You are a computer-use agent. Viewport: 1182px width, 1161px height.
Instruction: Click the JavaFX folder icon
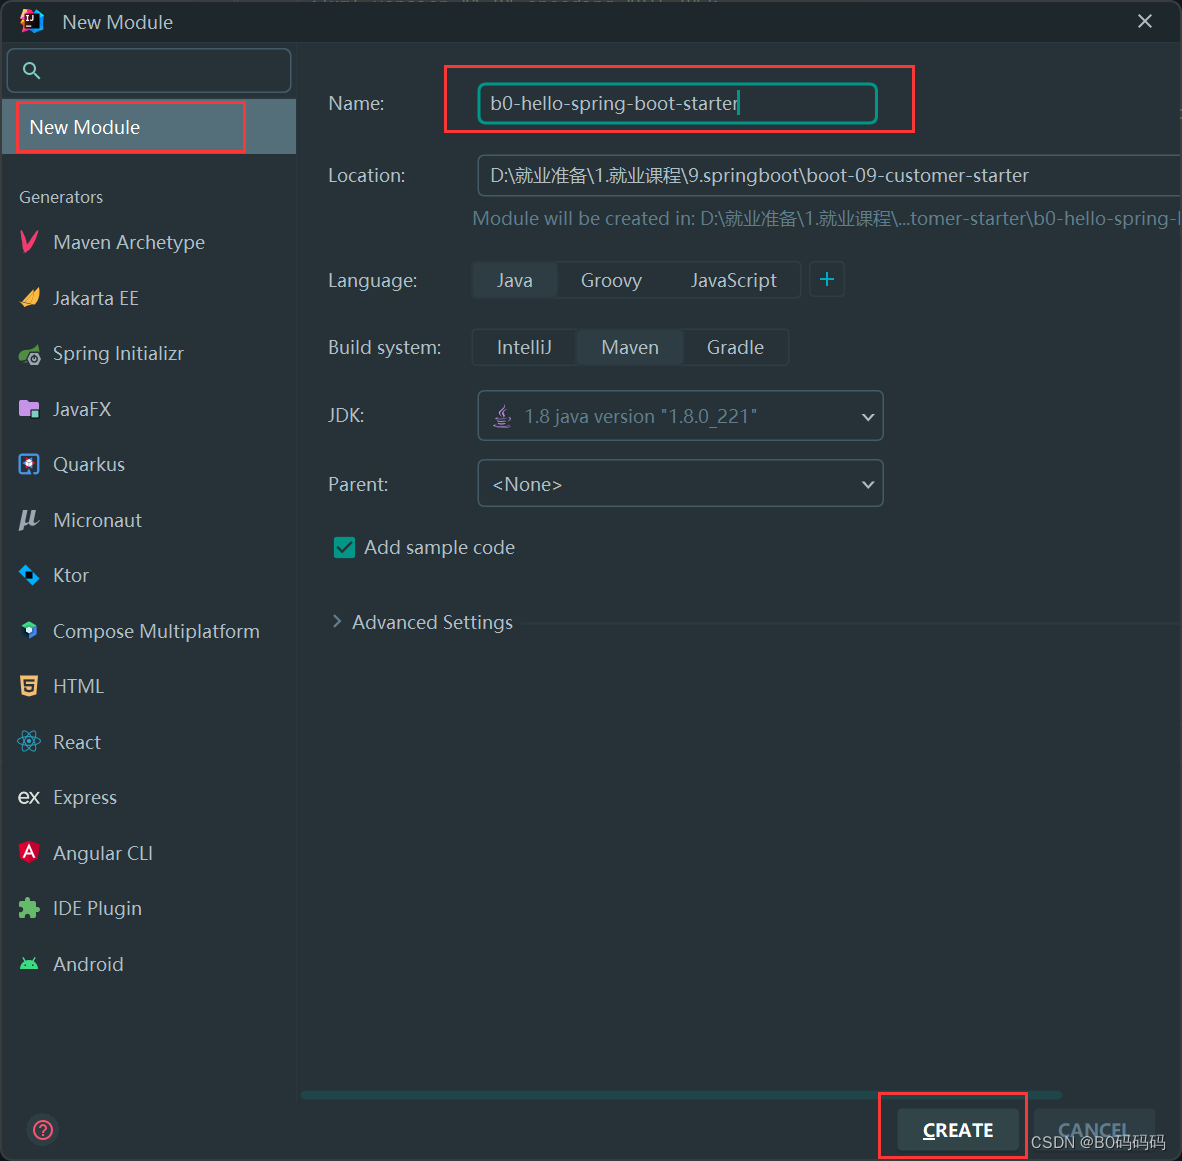[29, 409]
